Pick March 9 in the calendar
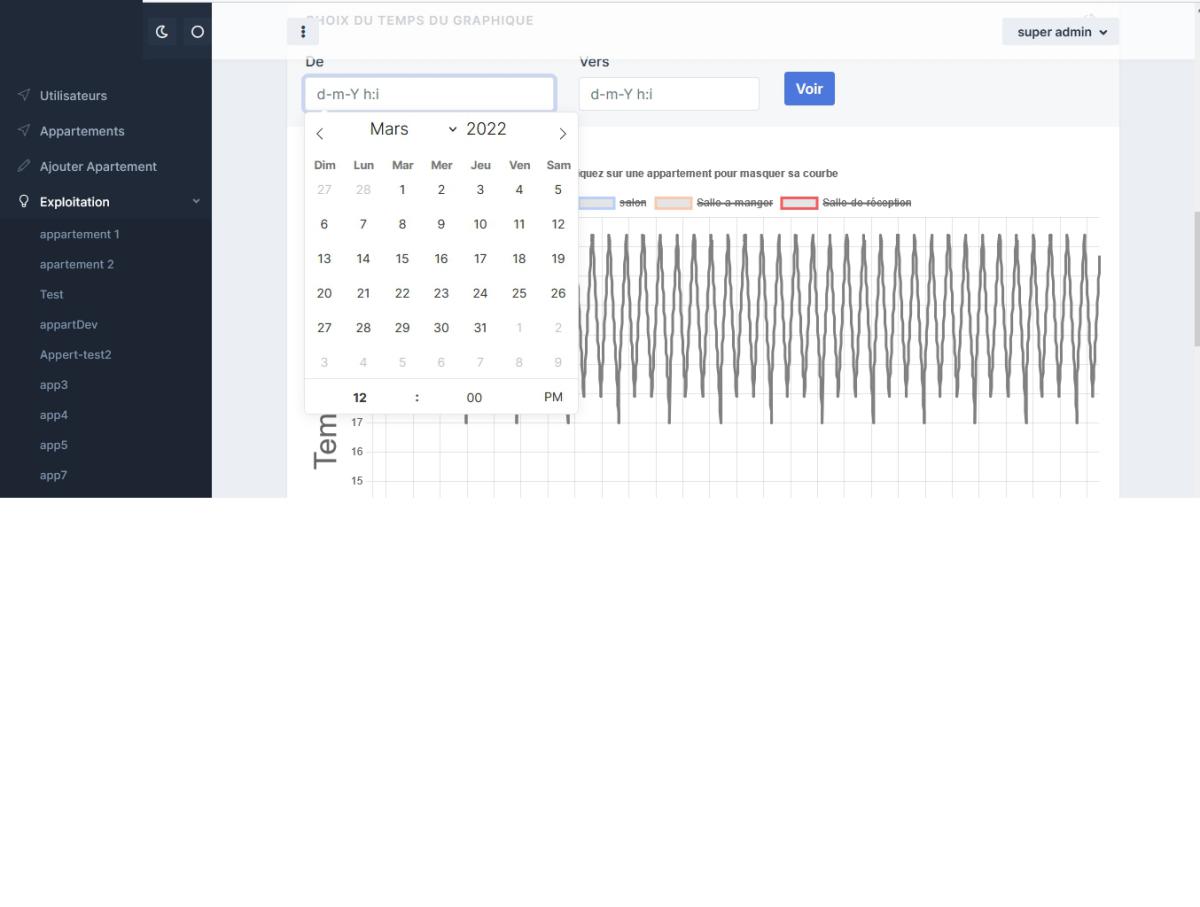Viewport: 1200px width, 907px height. click(x=441, y=224)
